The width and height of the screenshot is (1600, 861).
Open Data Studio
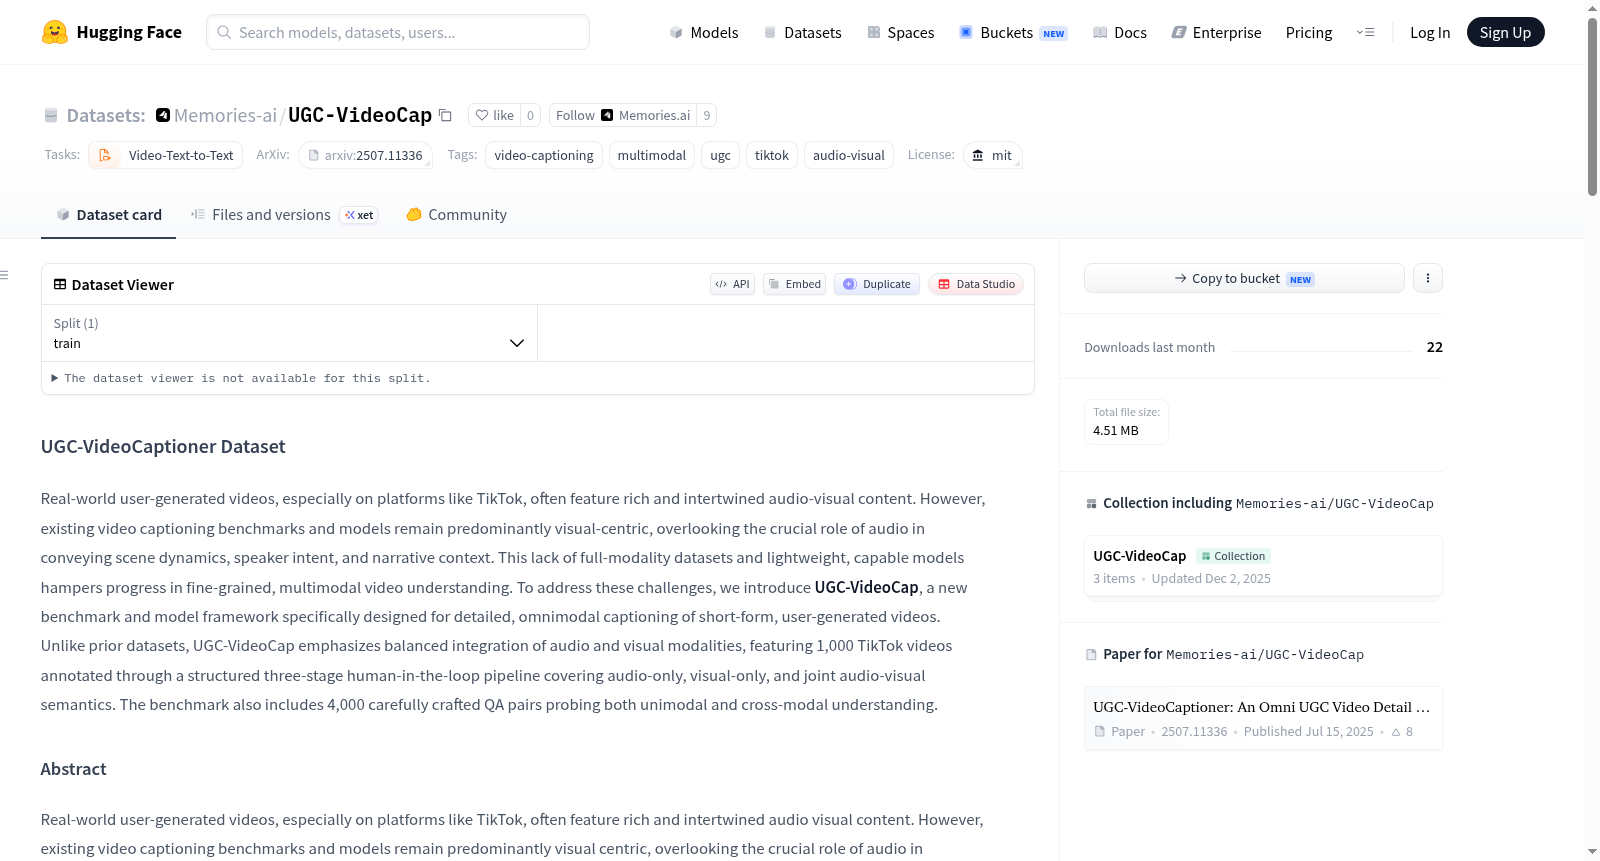[976, 284]
